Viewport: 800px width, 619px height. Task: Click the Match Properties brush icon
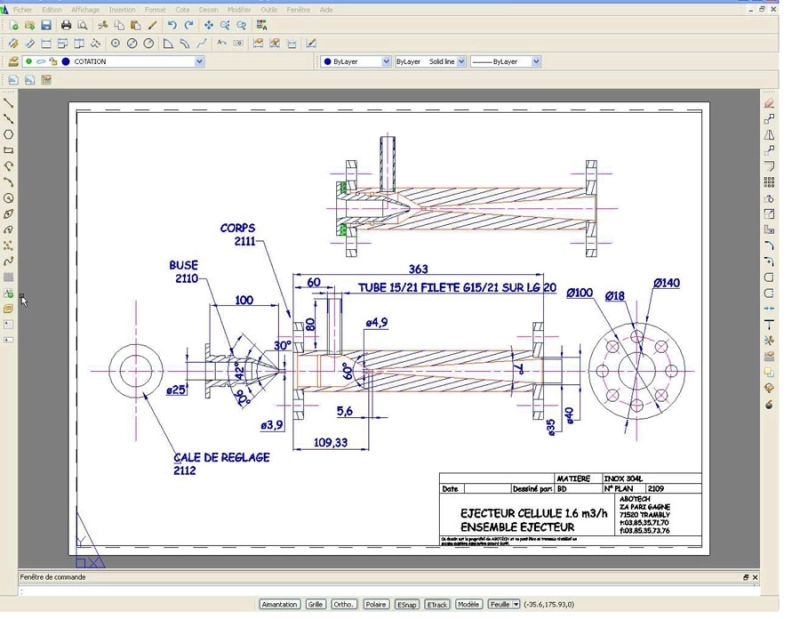[x=152, y=25]
